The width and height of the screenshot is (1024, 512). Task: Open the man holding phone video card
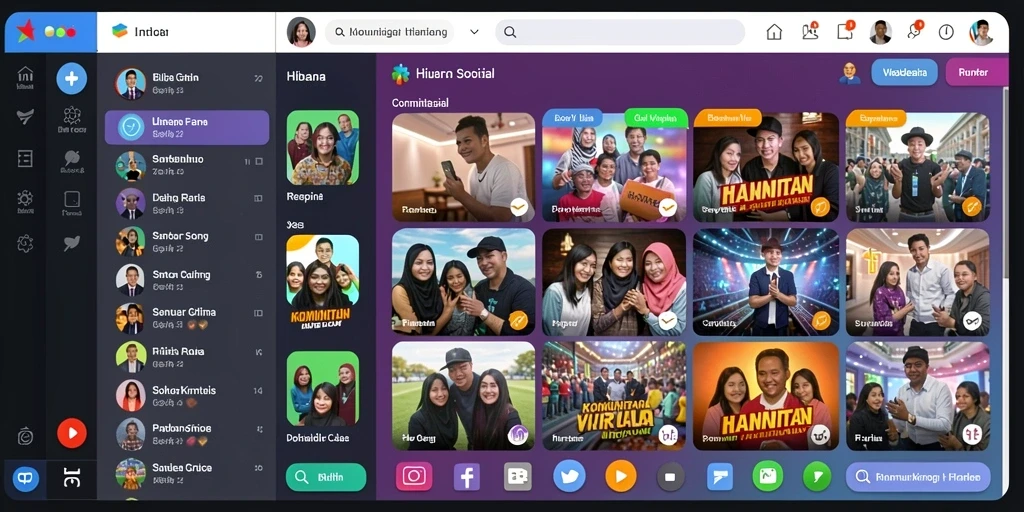point(463,168)
